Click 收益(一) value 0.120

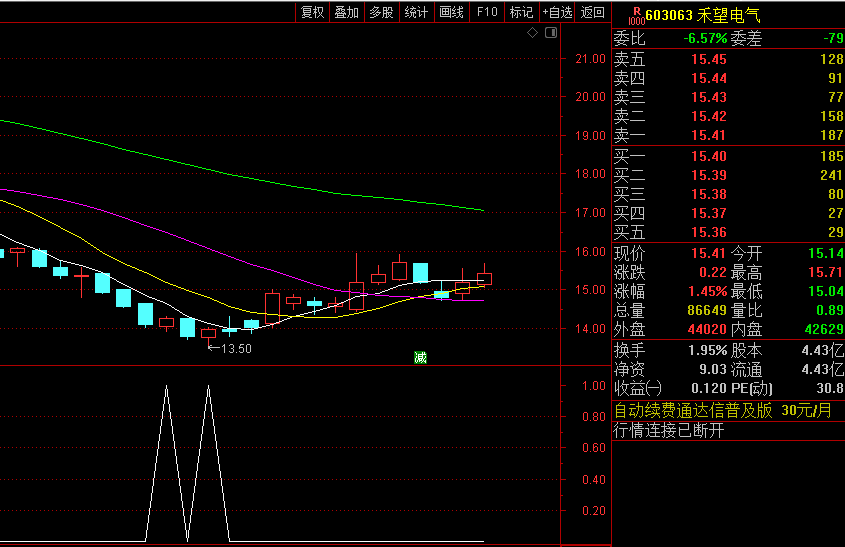(709, 388)
